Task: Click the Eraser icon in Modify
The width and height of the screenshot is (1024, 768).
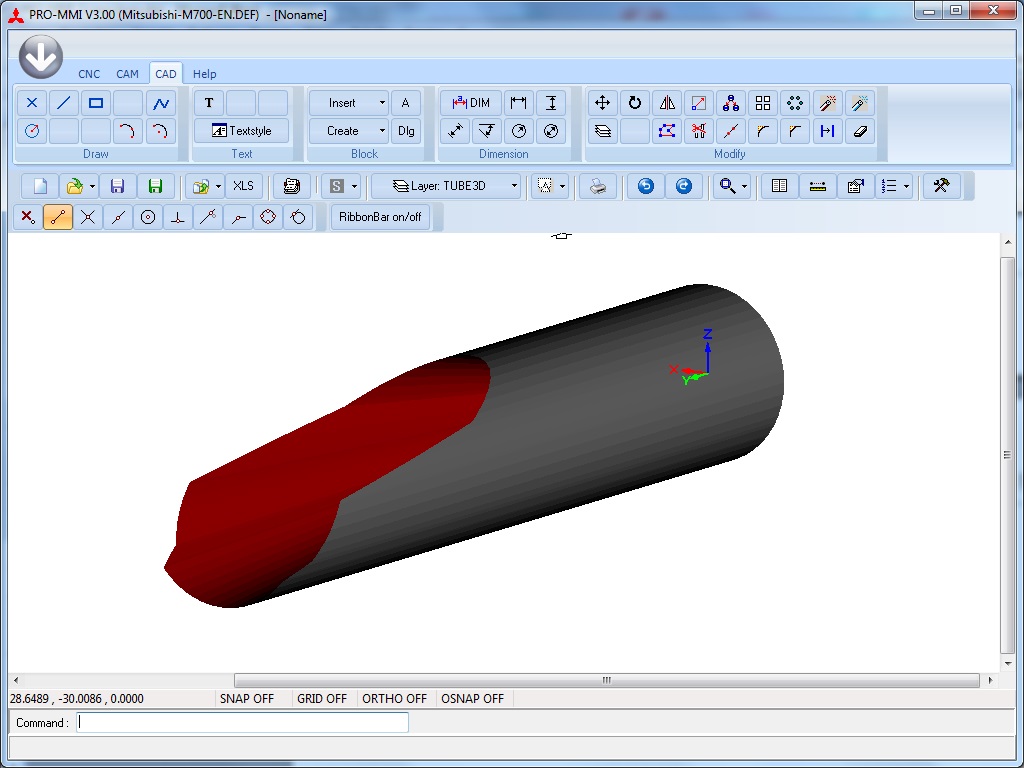Action: click(860, 131)
